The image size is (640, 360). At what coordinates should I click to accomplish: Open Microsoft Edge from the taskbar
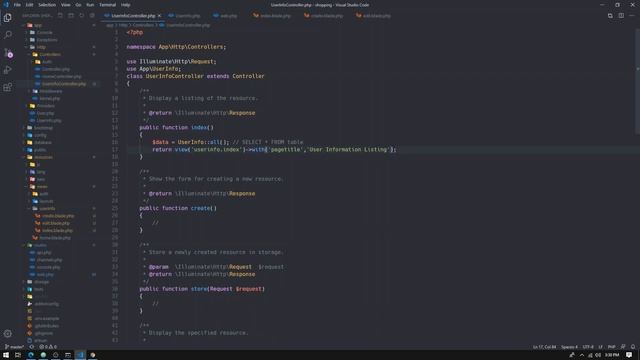coord(31,355)
